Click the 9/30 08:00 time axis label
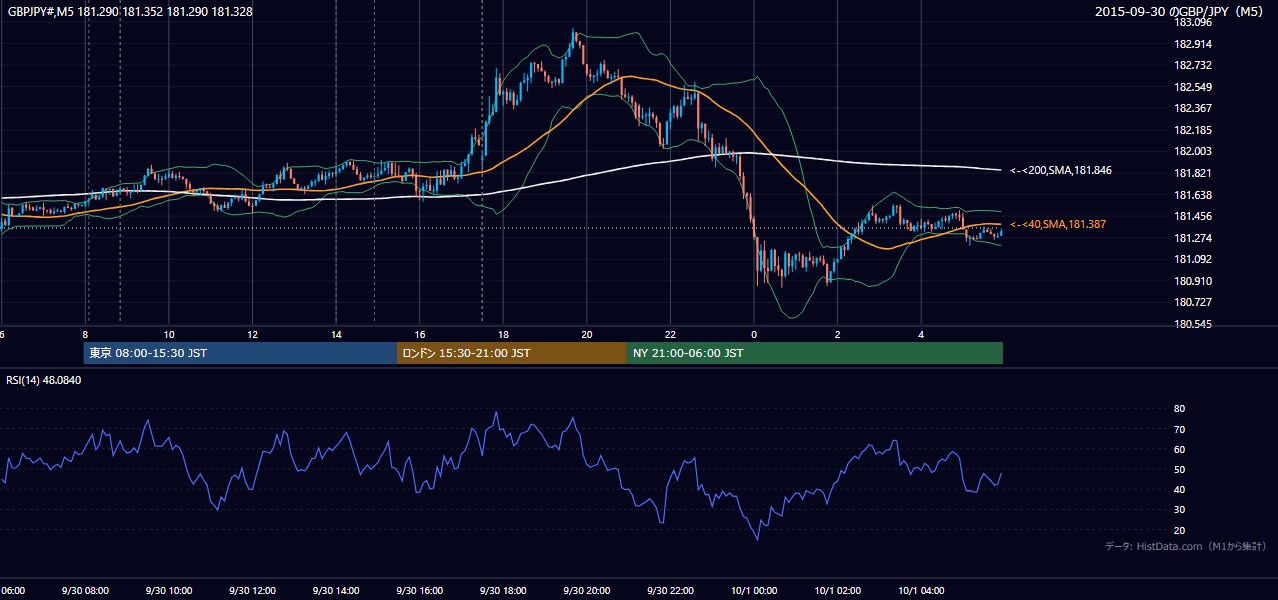Screen dimensions: 1278x600 [85, 590]
